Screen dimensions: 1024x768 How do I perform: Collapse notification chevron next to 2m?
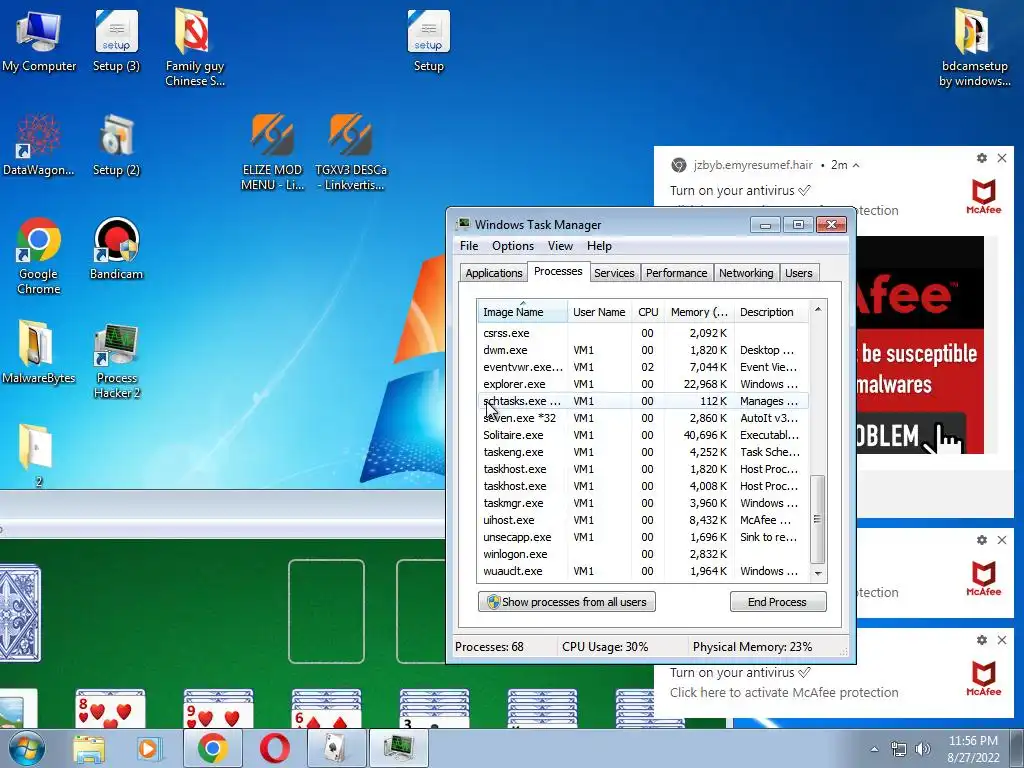pos(856,165)
